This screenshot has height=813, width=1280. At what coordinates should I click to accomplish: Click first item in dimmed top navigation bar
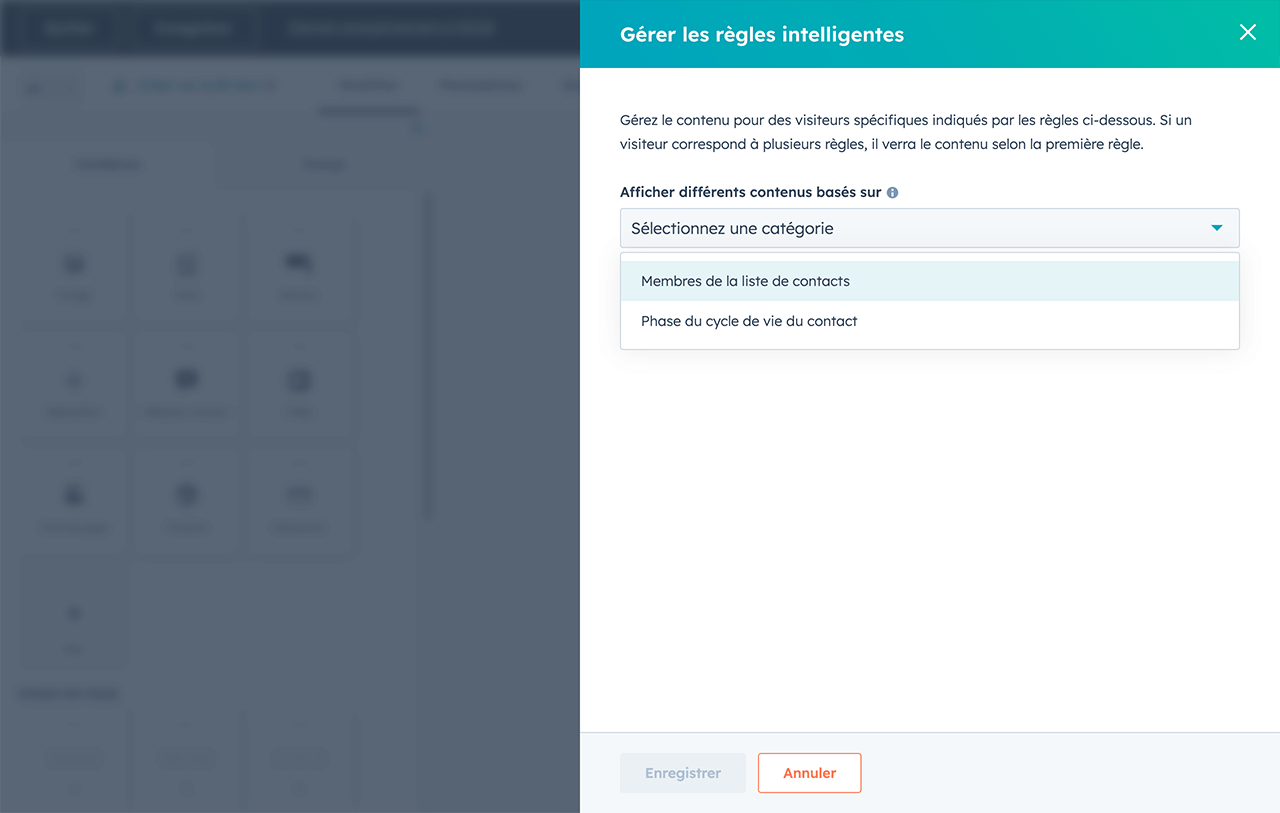68,28
